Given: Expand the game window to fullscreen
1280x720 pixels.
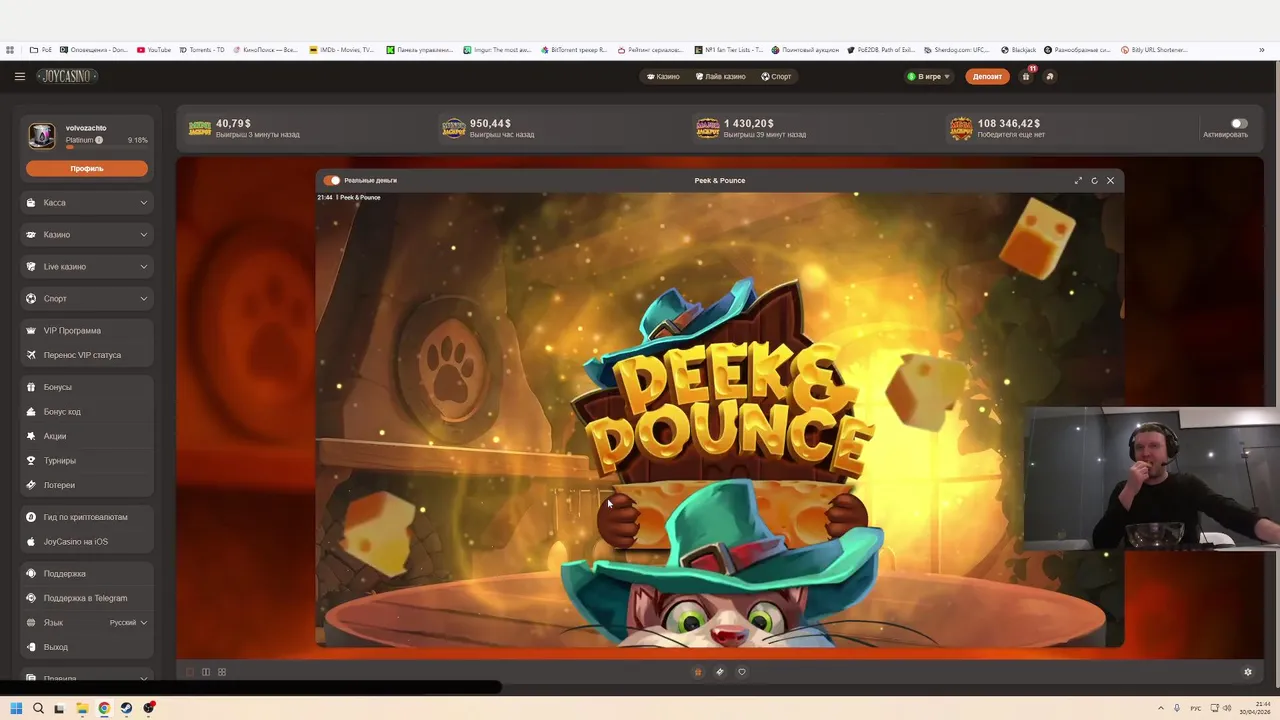Looking at the screenshot, I should [x=1078, y=181].
